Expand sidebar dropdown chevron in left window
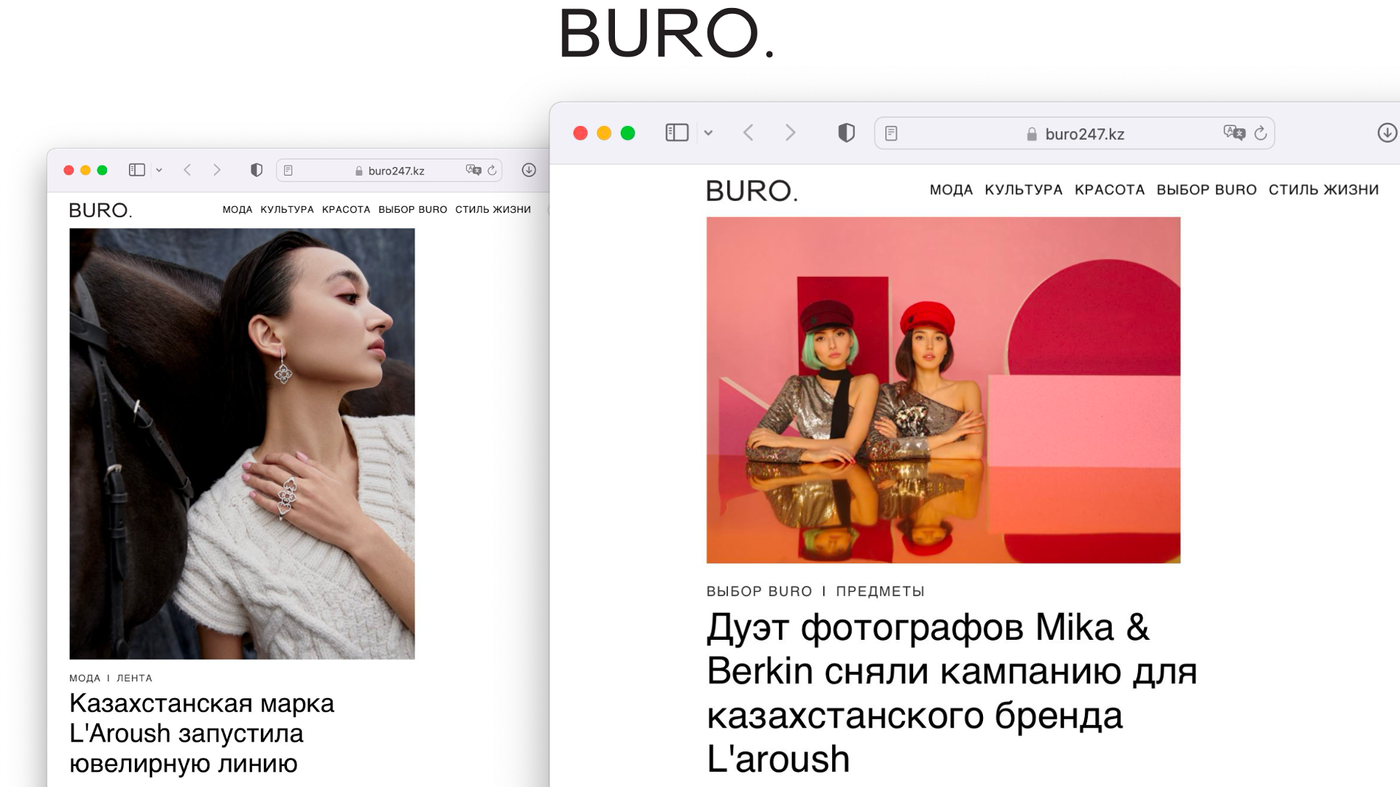1400x787 pixels. [x=159, y=171]
